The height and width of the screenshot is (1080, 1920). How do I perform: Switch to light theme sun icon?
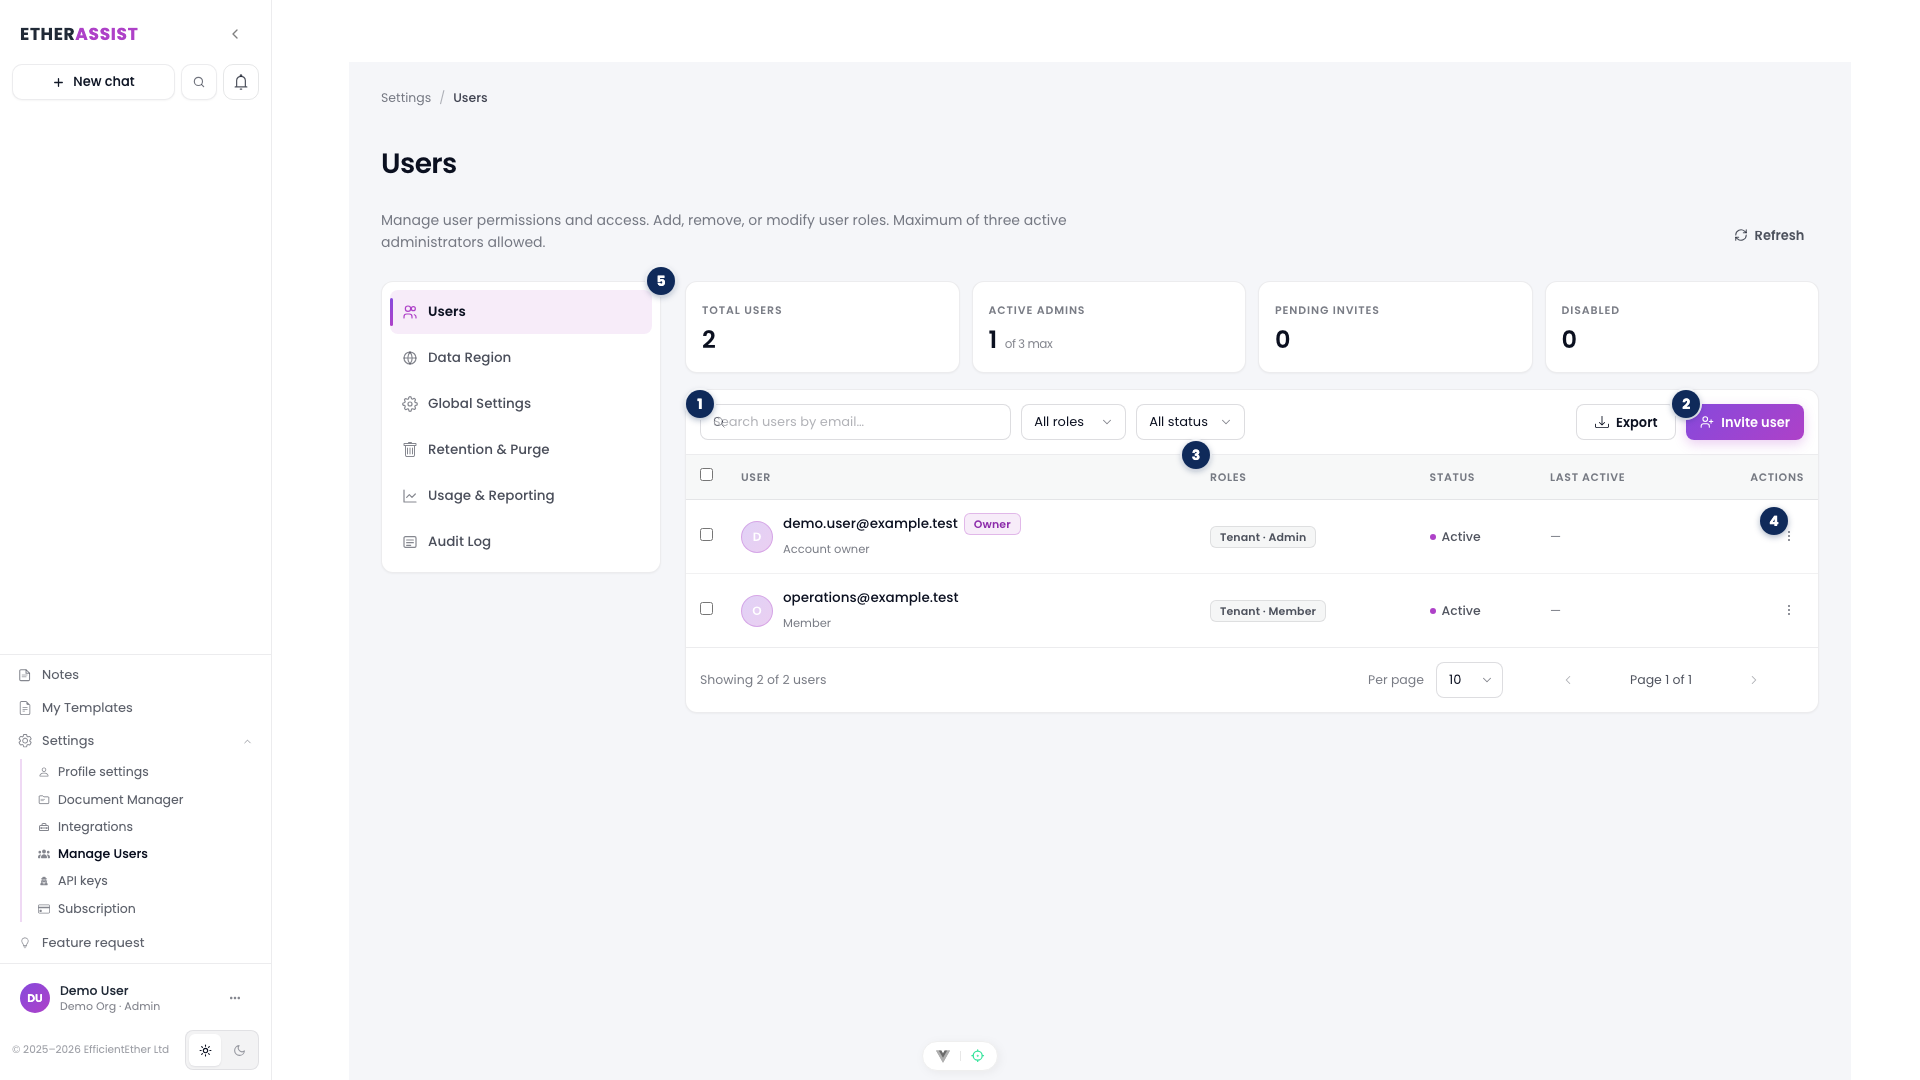point(205,1051)
